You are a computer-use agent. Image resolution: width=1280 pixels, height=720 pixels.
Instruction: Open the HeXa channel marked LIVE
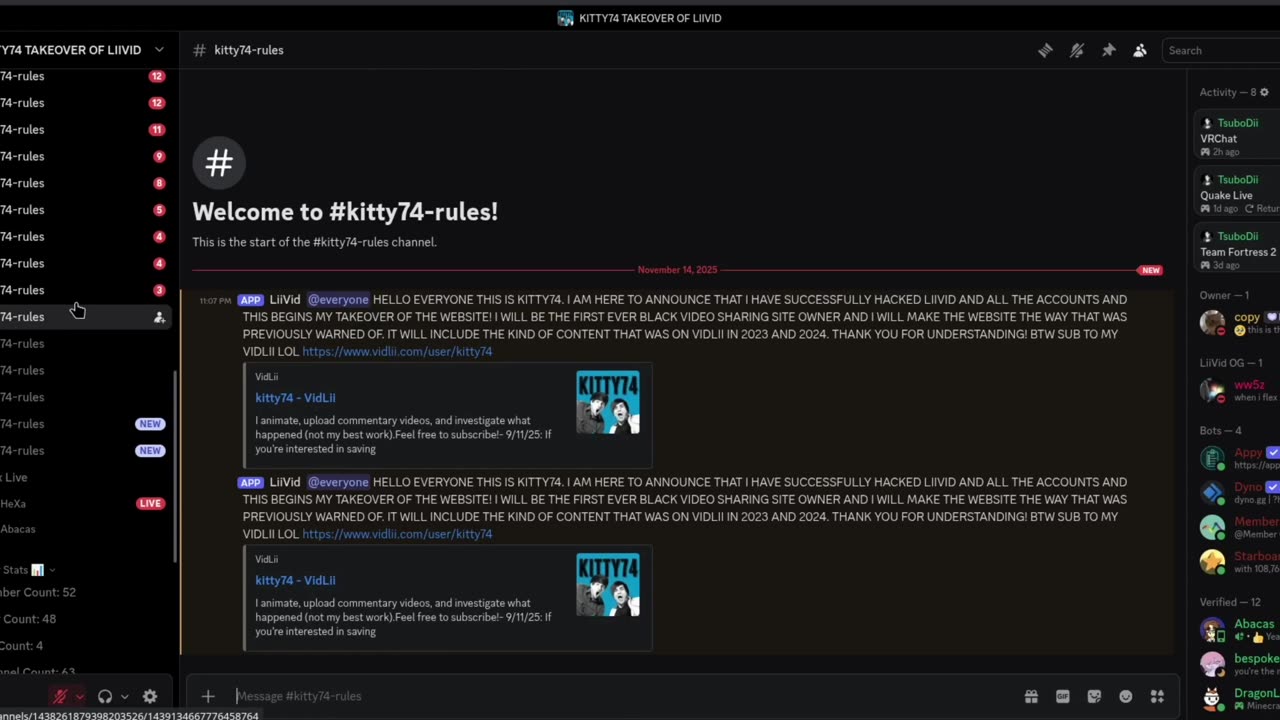click(85, 504)
